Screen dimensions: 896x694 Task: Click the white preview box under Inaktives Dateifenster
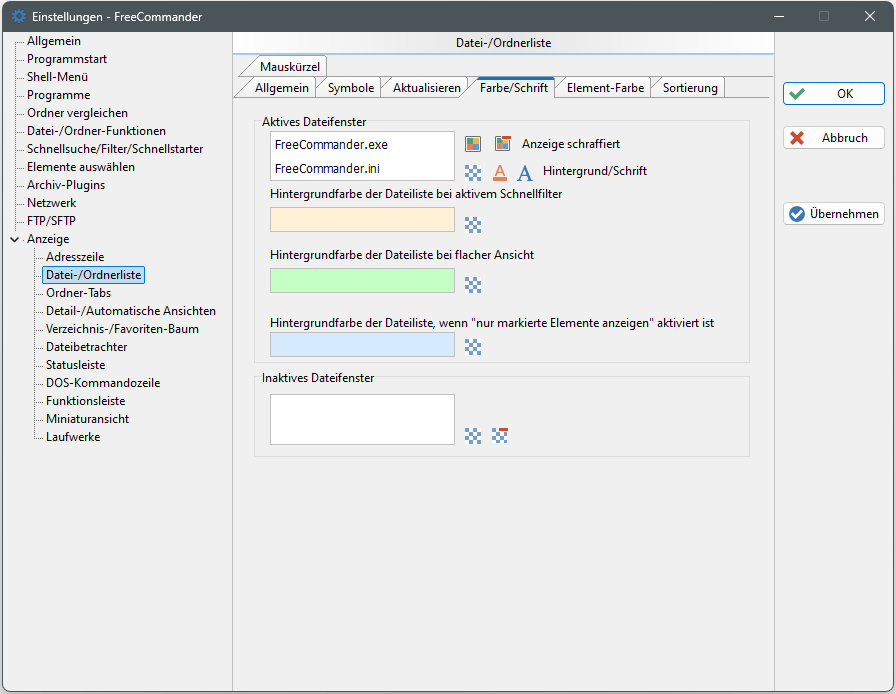362,419
